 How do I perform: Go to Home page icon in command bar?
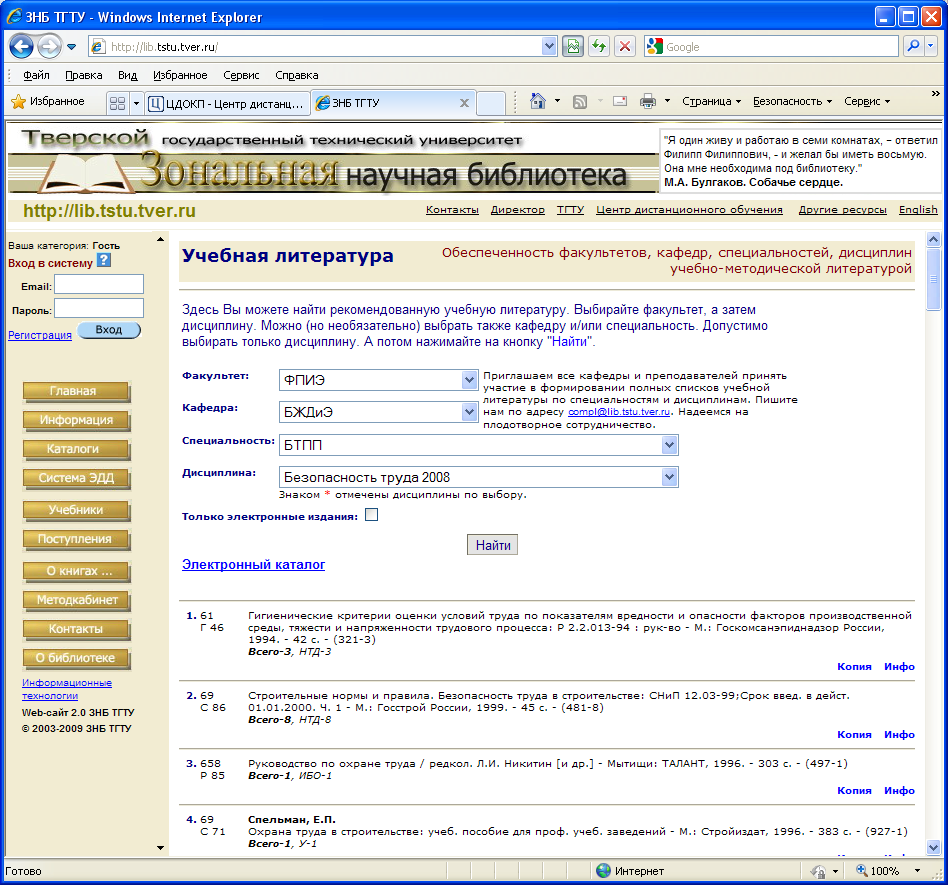(537, 101)
